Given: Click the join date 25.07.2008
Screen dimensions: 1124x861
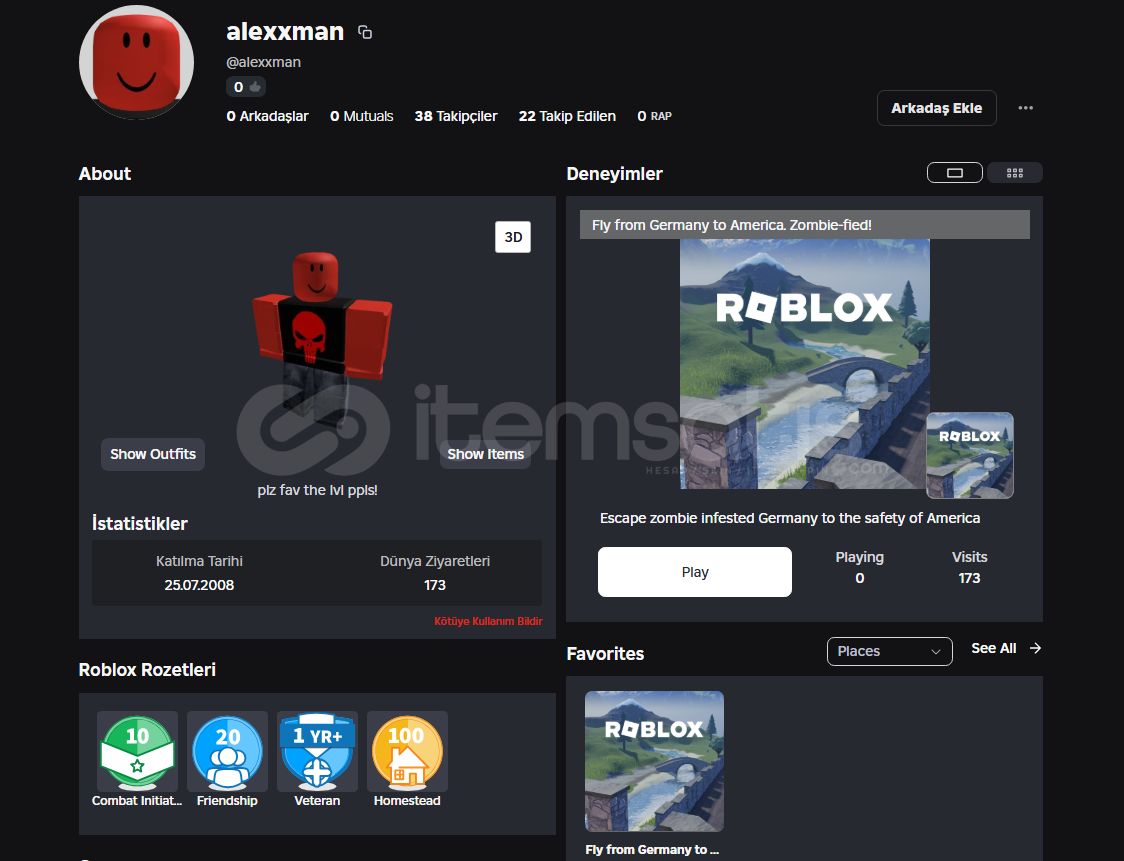Looking at the screenshot, I should 199,585.
